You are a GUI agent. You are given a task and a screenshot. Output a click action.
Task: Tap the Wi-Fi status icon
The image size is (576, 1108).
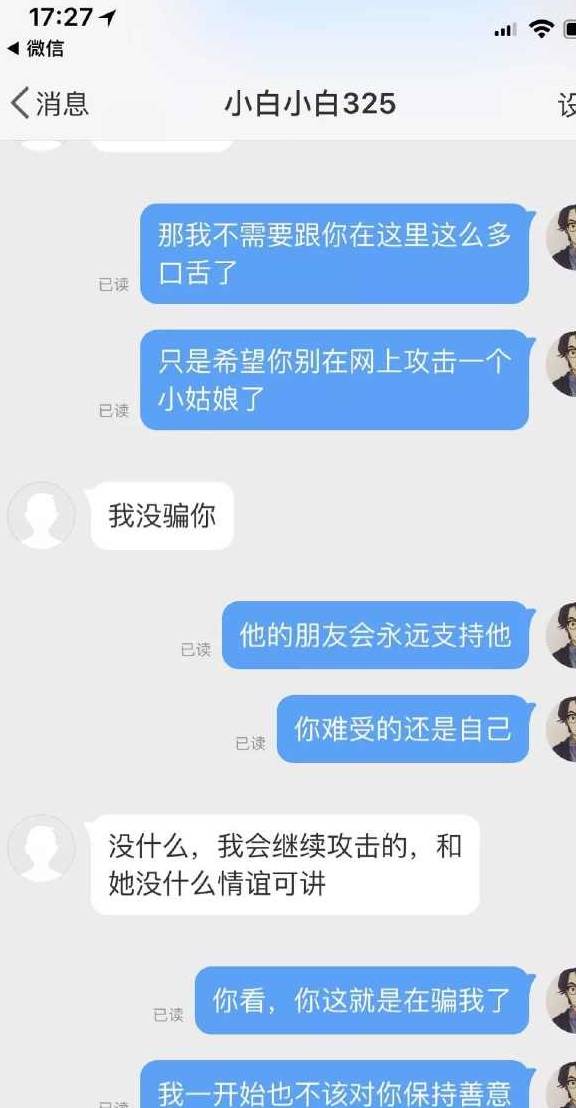point(541,29)
